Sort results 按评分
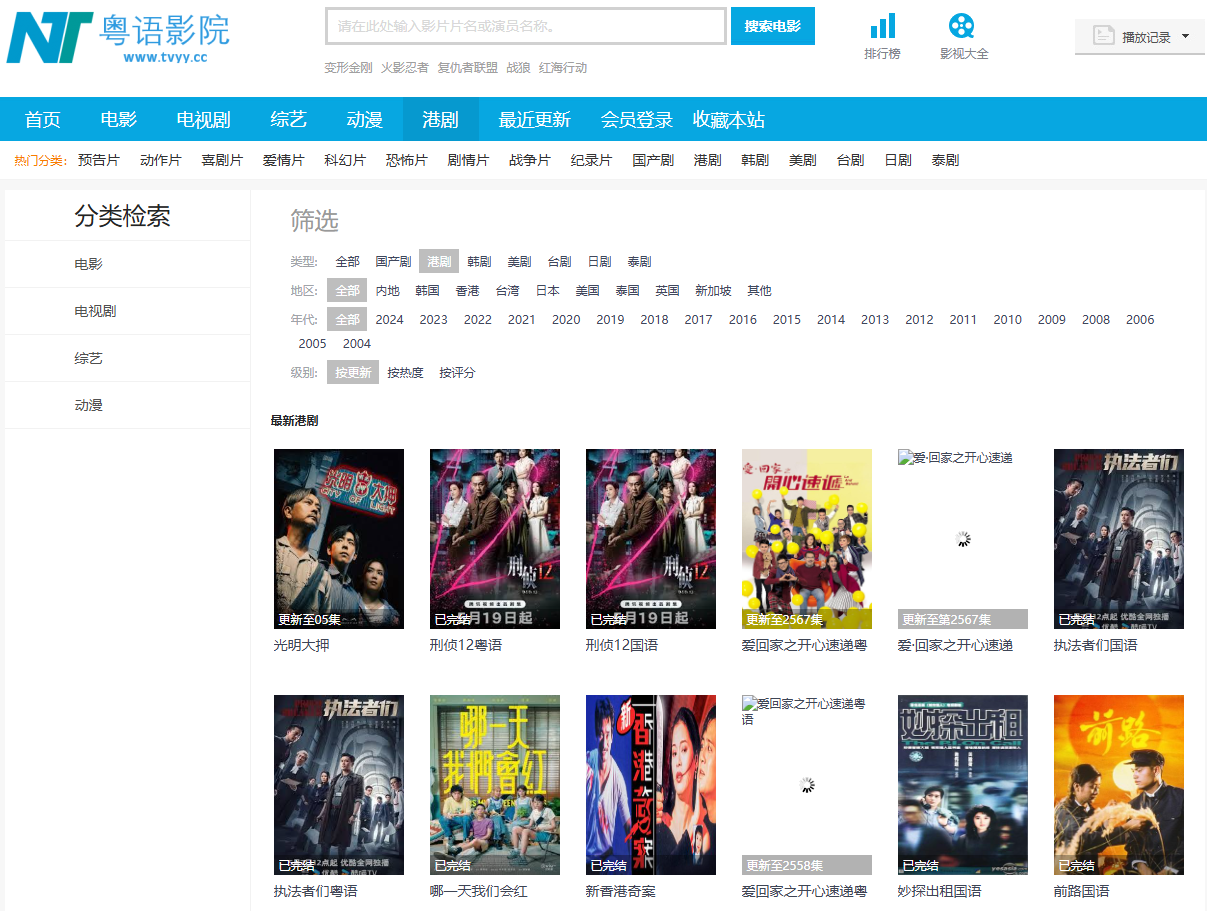 pyautogui.click(x=457, y=372)
